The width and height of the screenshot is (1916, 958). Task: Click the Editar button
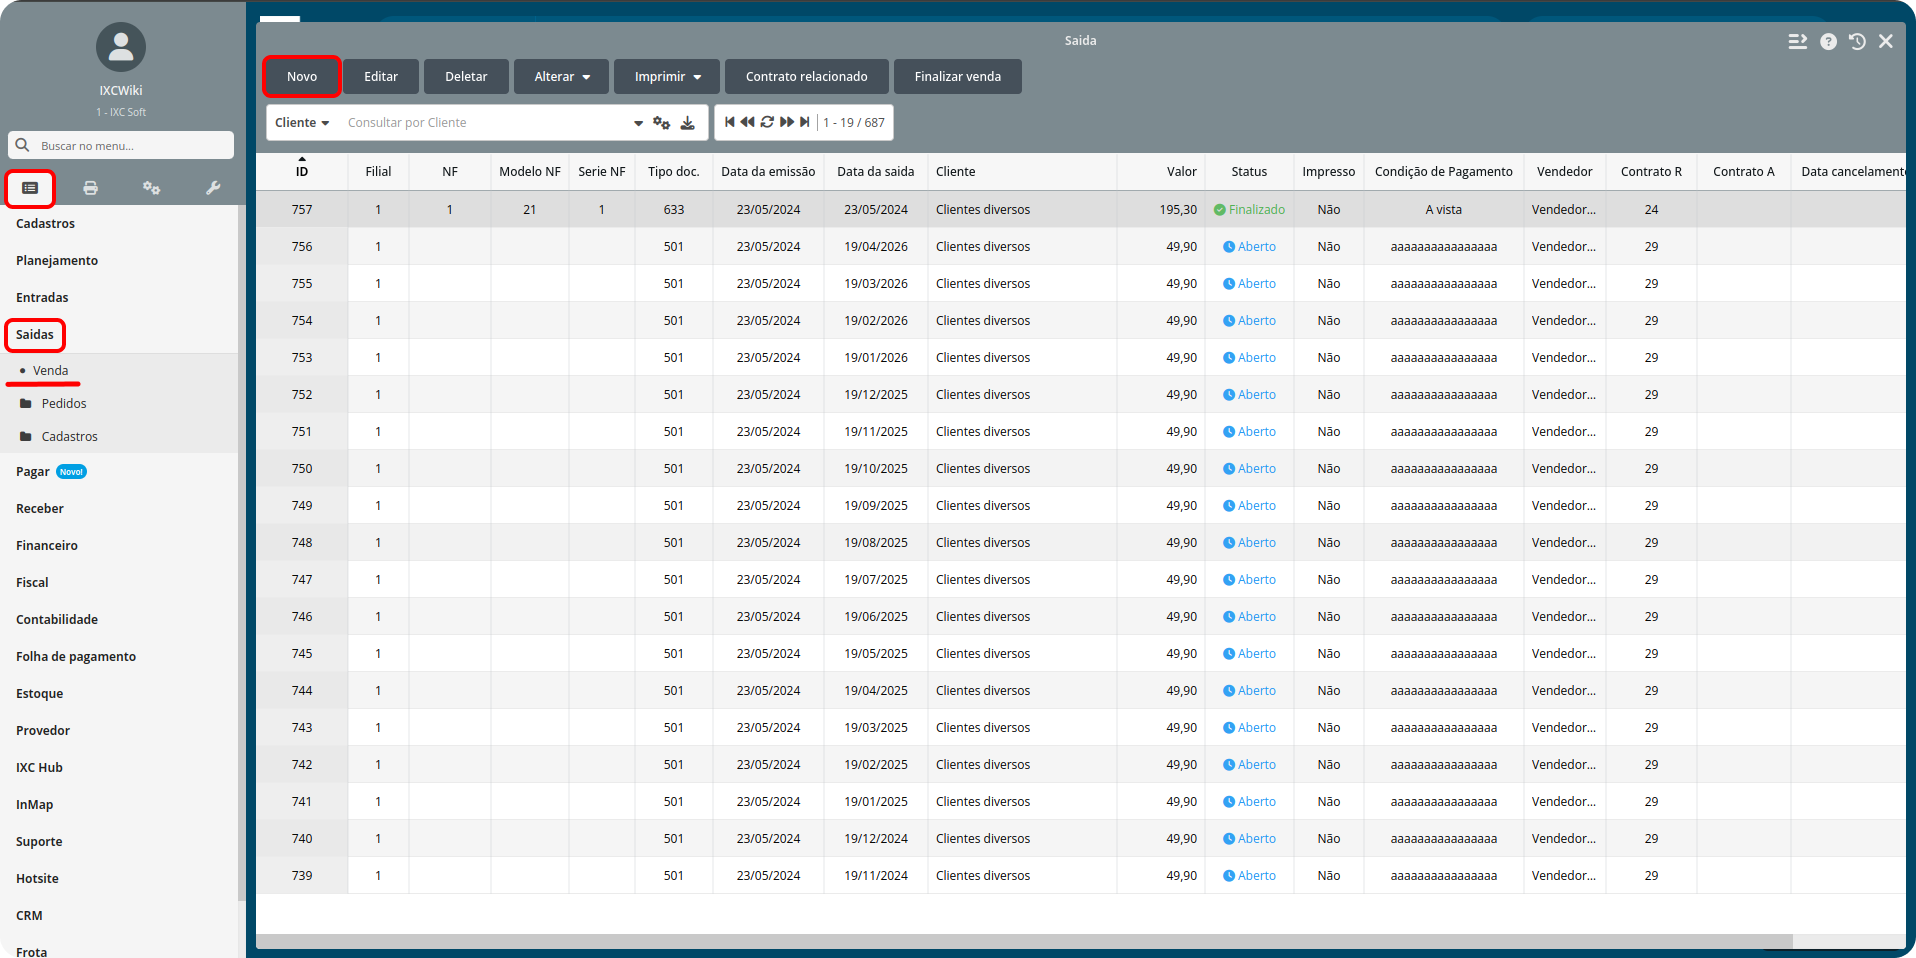[381, 77]
